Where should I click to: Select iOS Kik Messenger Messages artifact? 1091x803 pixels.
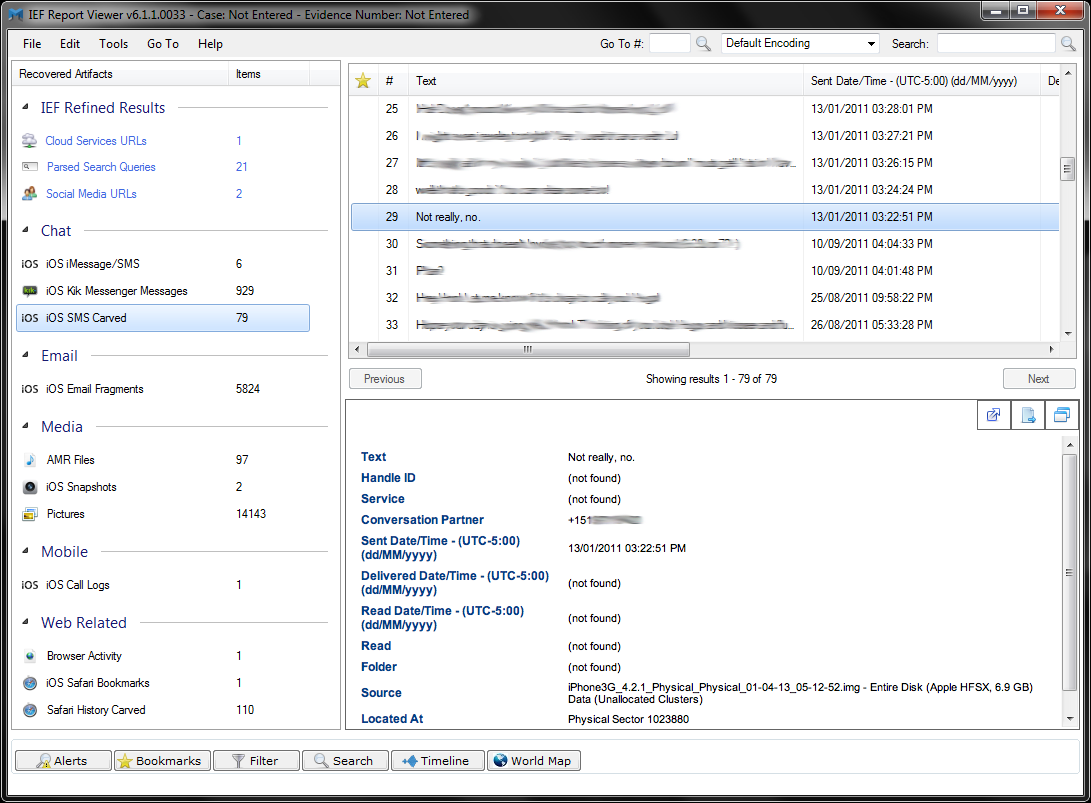(116, 291)
